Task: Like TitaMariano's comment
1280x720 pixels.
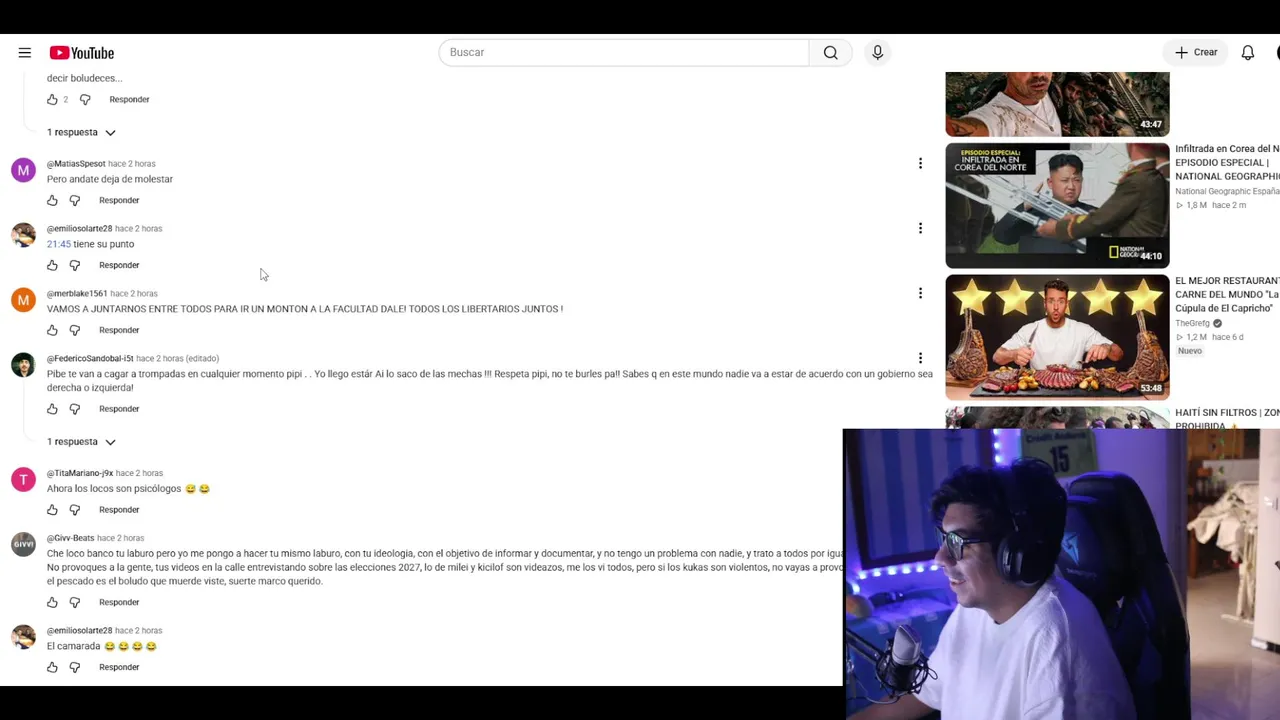Action: 52,510
